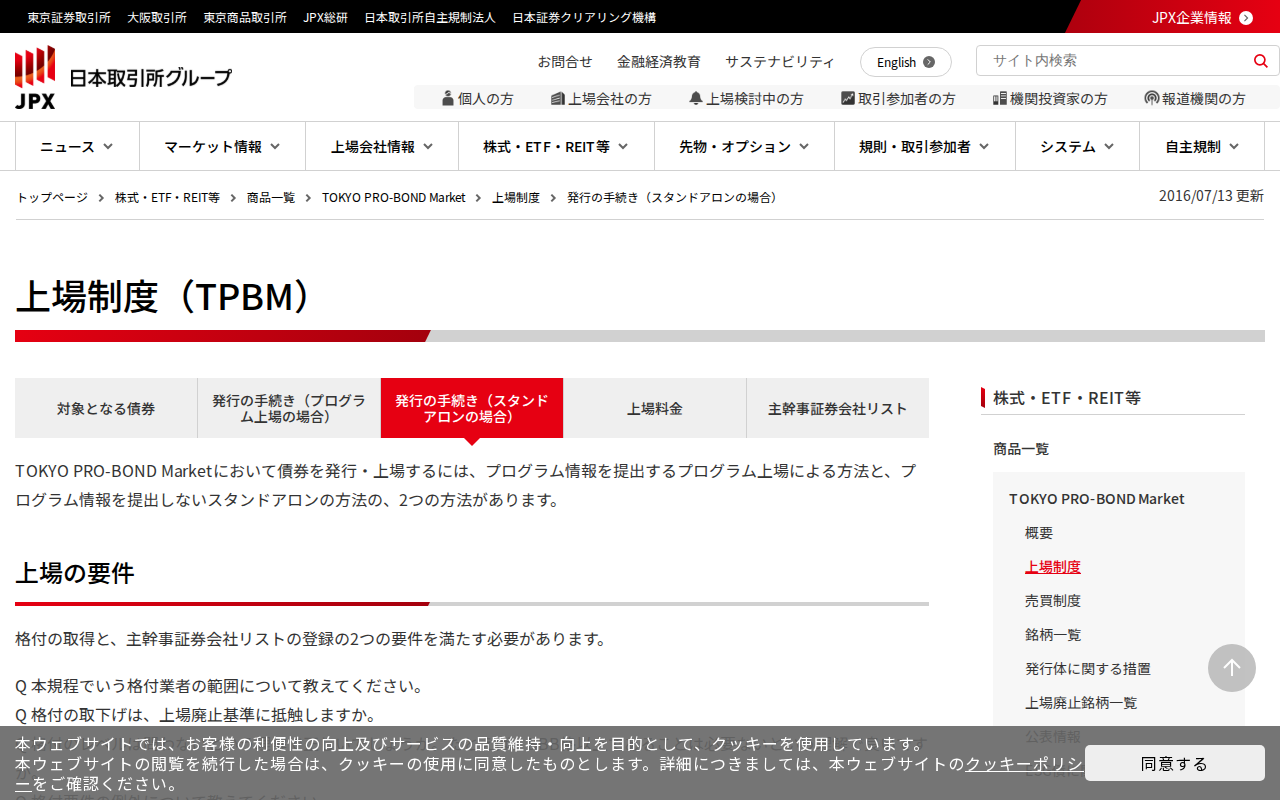The image size is (1280, 800).
Task: Click the person icon for 個人の方
Action: point(448,98)
